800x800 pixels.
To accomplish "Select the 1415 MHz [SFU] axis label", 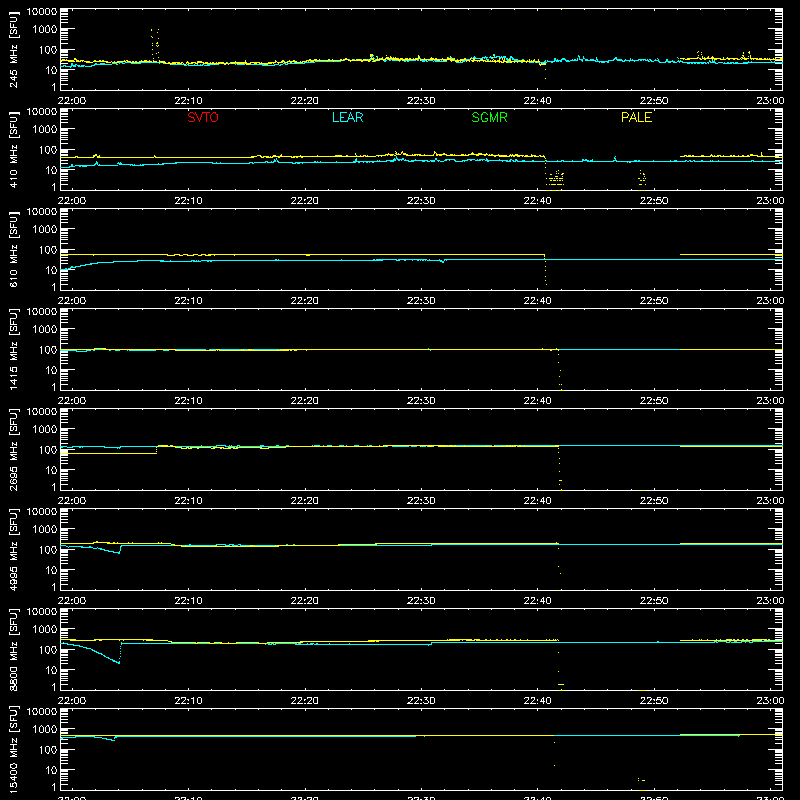I will pos(13,349).
